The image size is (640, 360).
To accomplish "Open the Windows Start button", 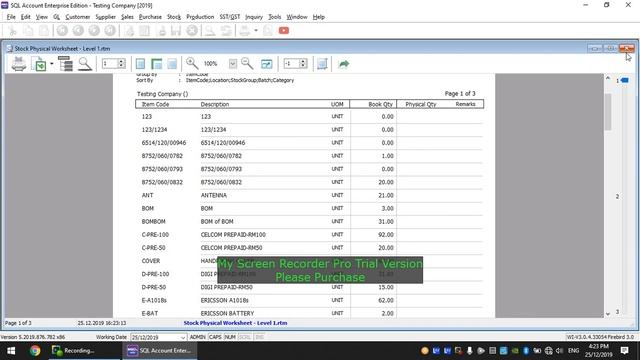I will [11, 351].
